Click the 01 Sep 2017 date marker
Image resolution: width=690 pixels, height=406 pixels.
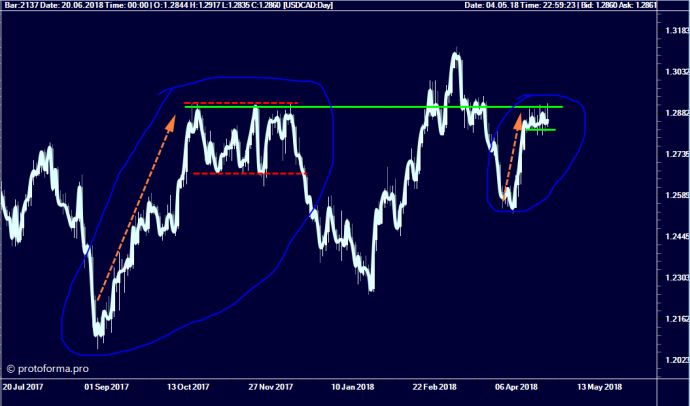pos(106,386)
